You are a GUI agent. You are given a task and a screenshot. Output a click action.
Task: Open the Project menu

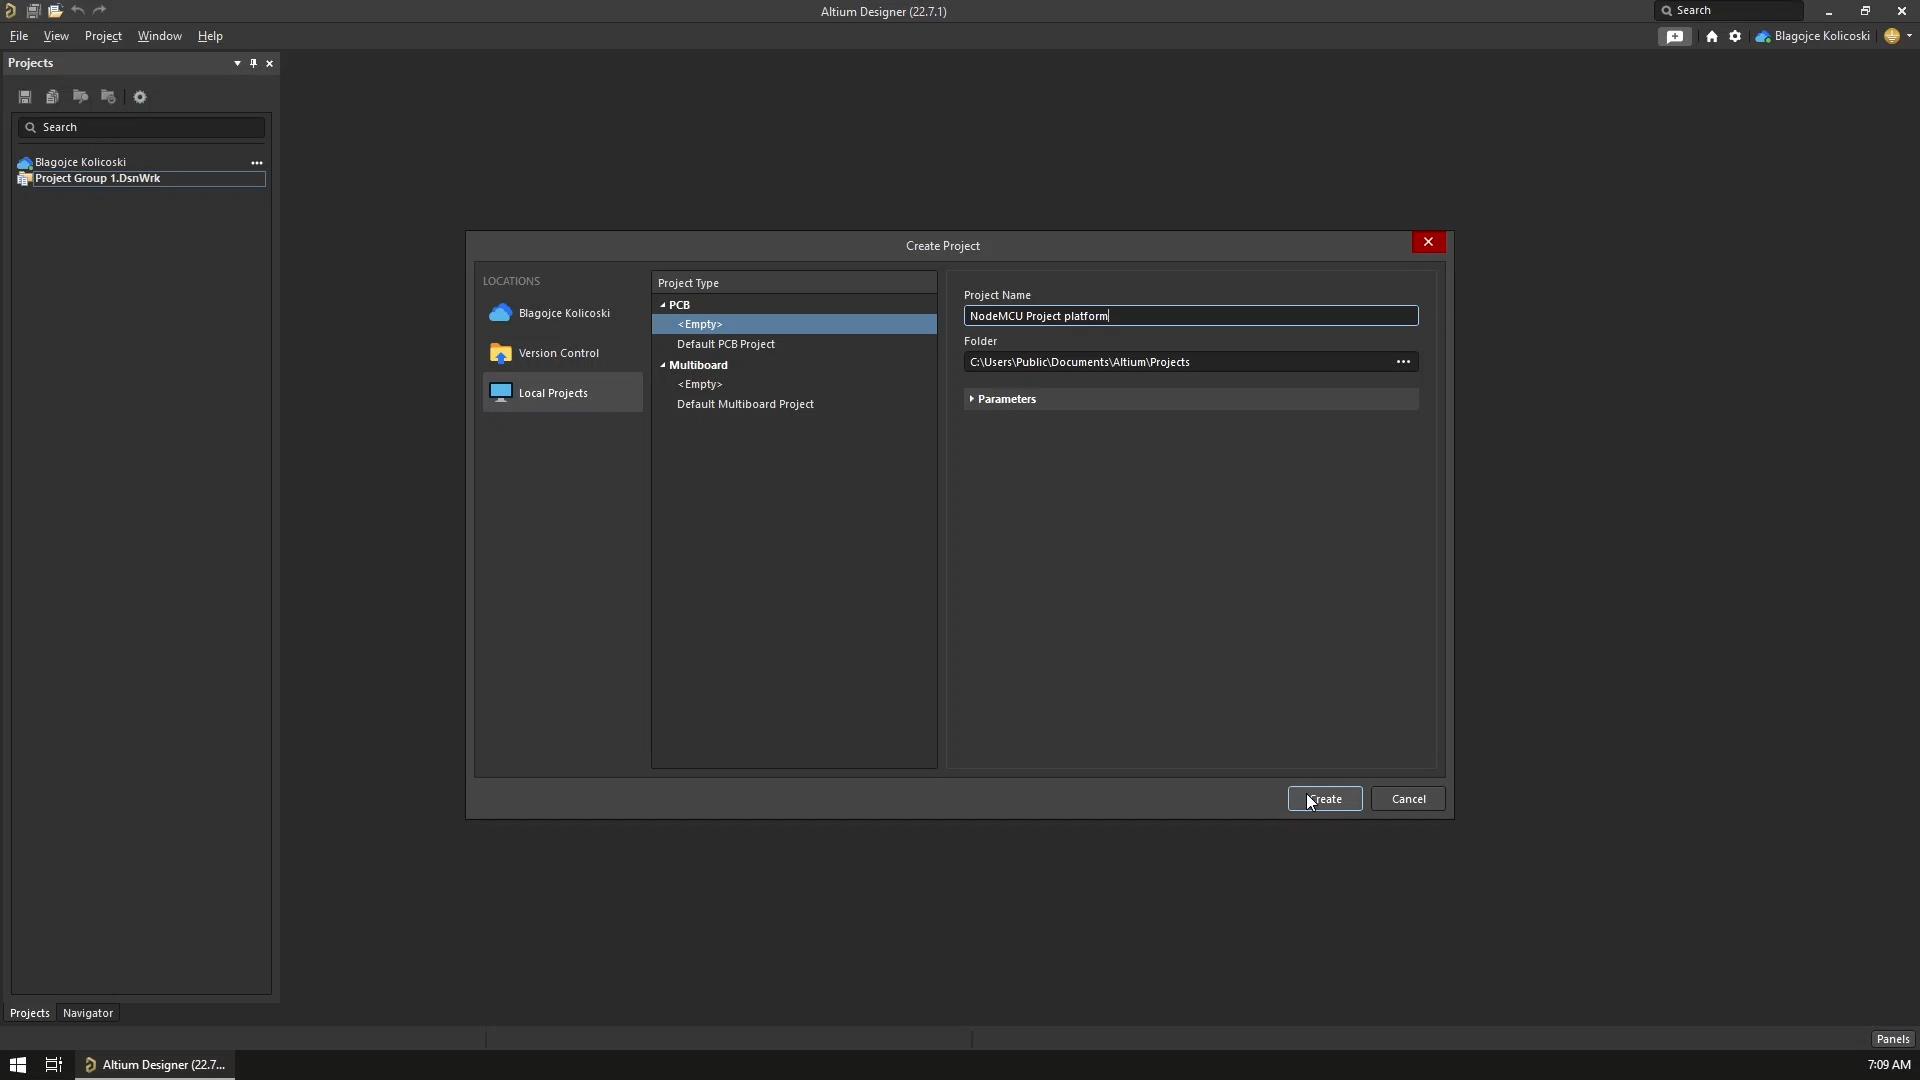click(x=103, y=36)
